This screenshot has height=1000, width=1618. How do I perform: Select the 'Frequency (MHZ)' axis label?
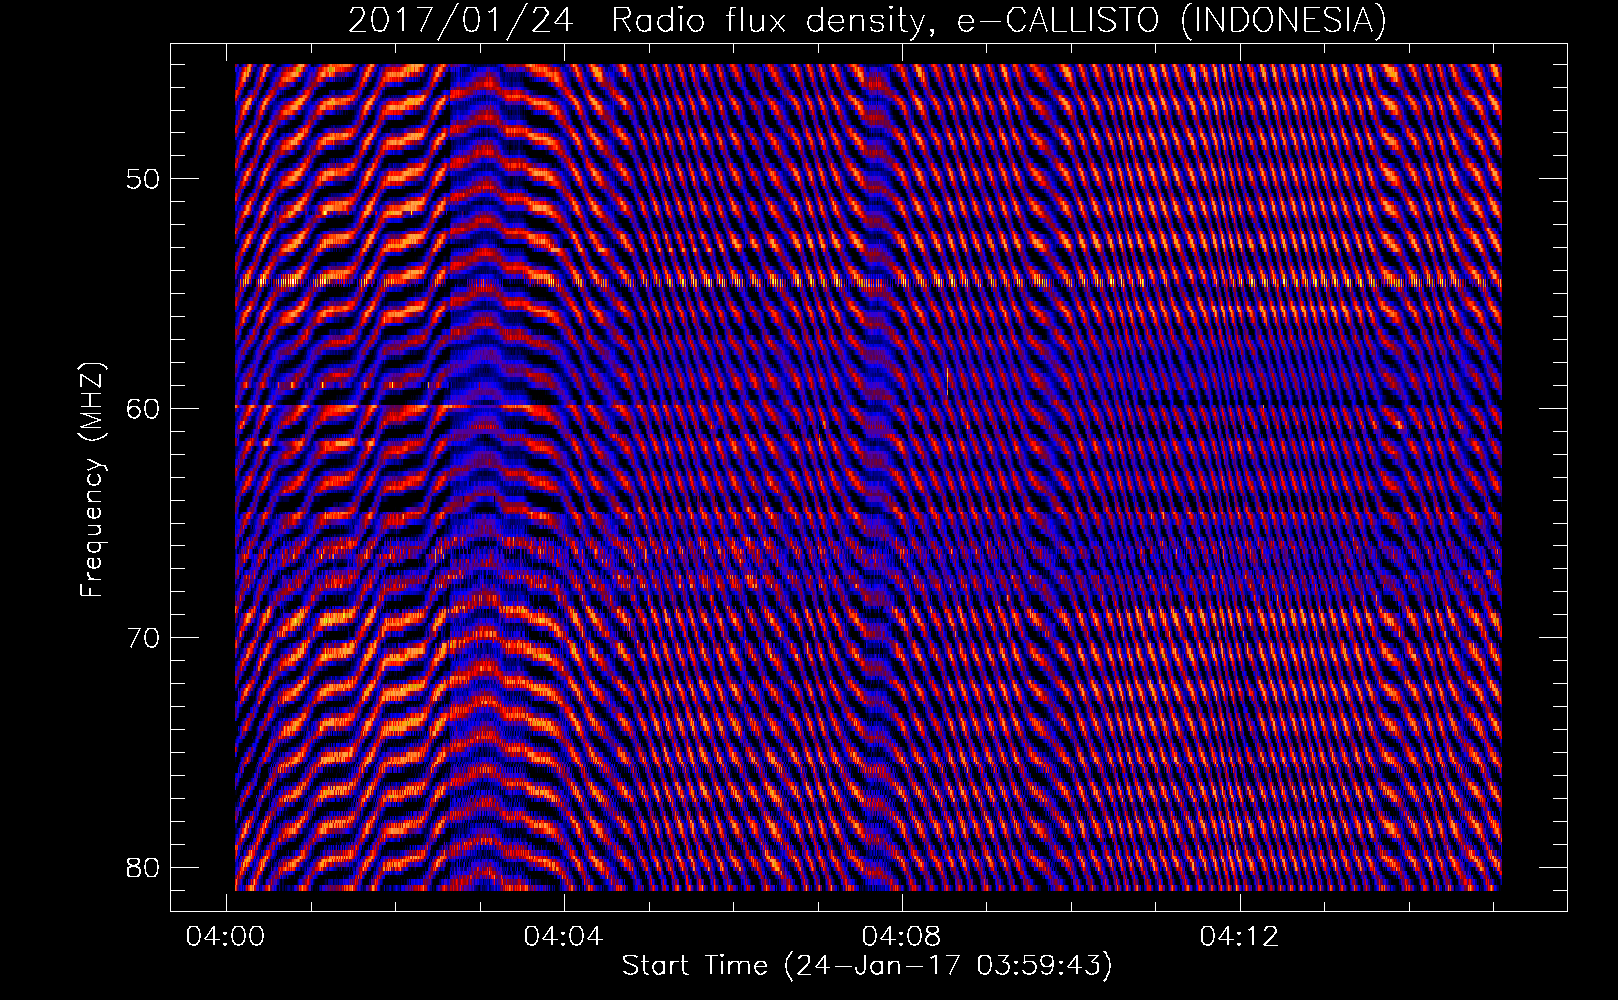click(92, 480)
